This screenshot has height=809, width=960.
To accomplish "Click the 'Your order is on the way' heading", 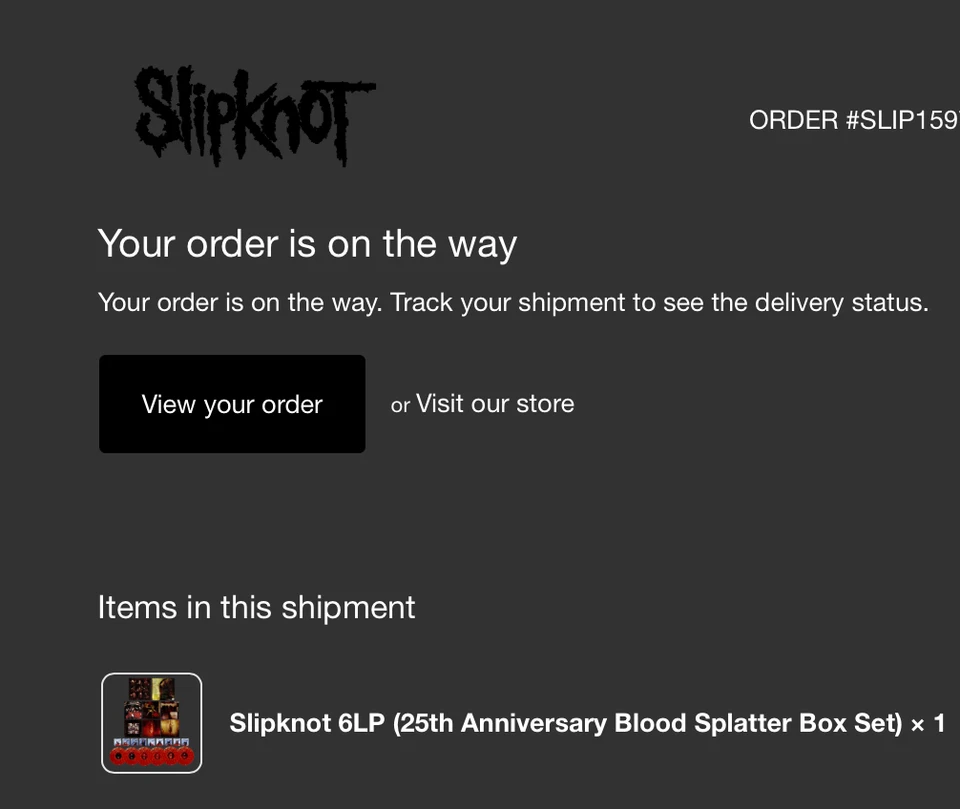I will coord(307,243).
